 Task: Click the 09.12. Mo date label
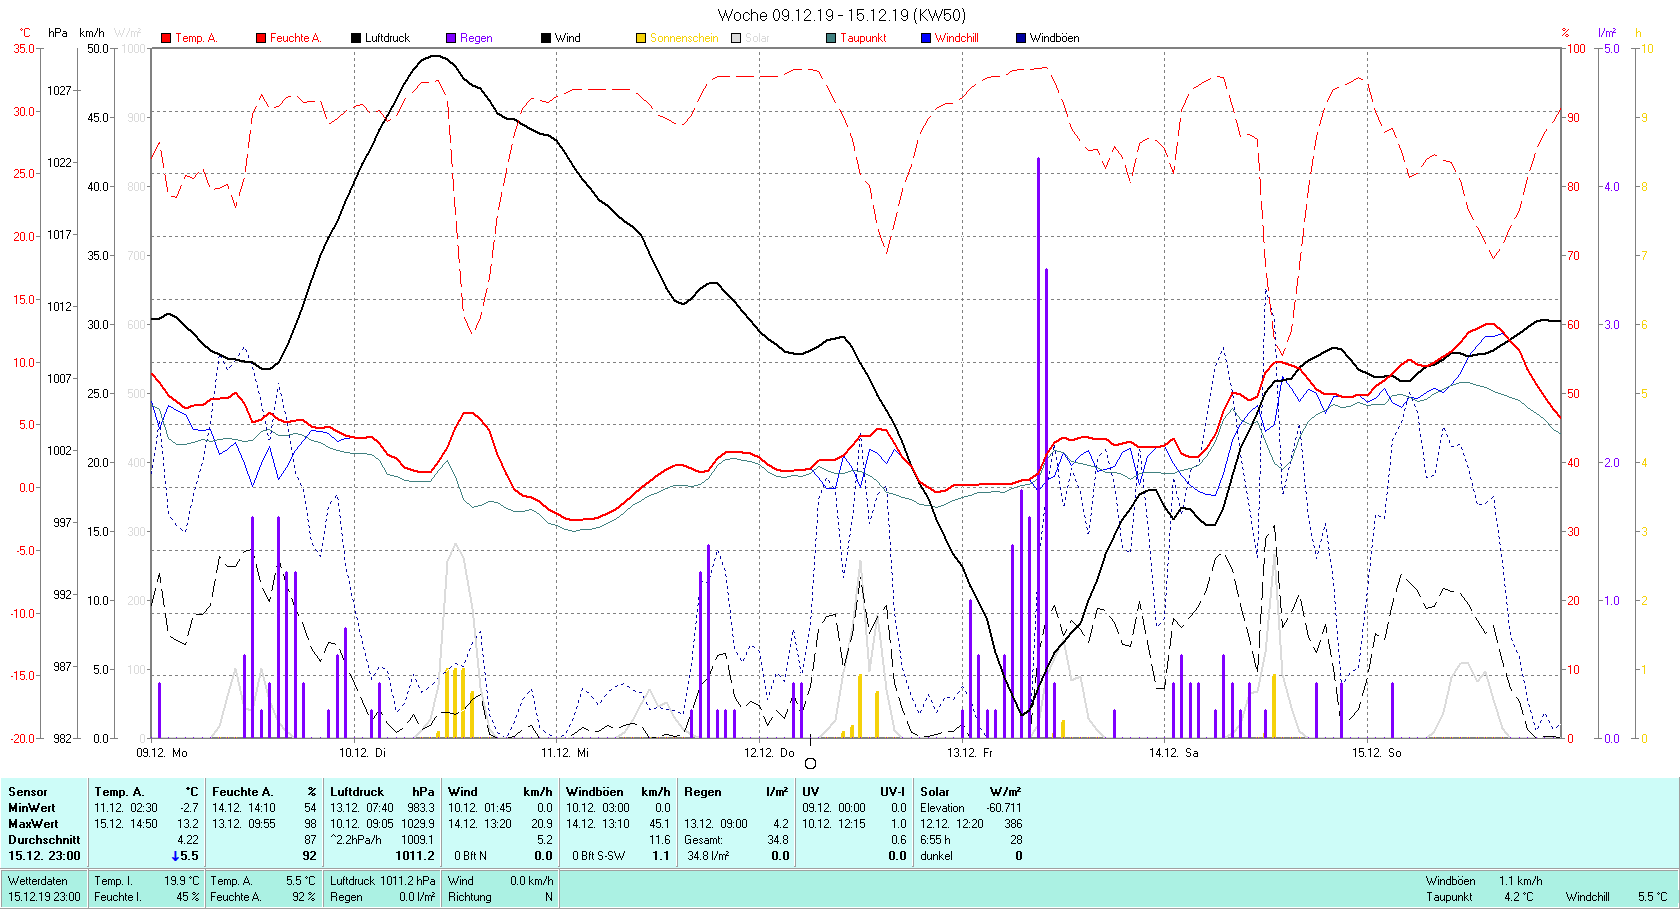162,753
